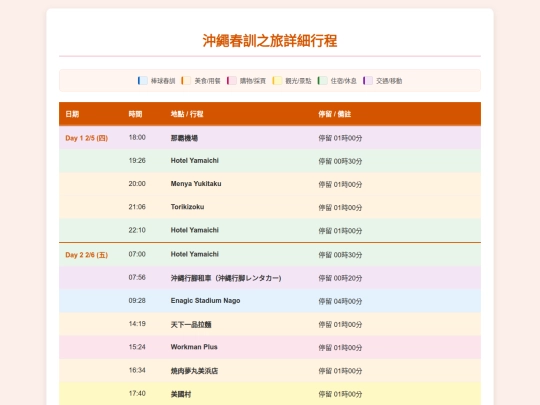Click the green 住宿/休息 legend swatch
This screenshot has width=540, height=405.
[322, 81]
